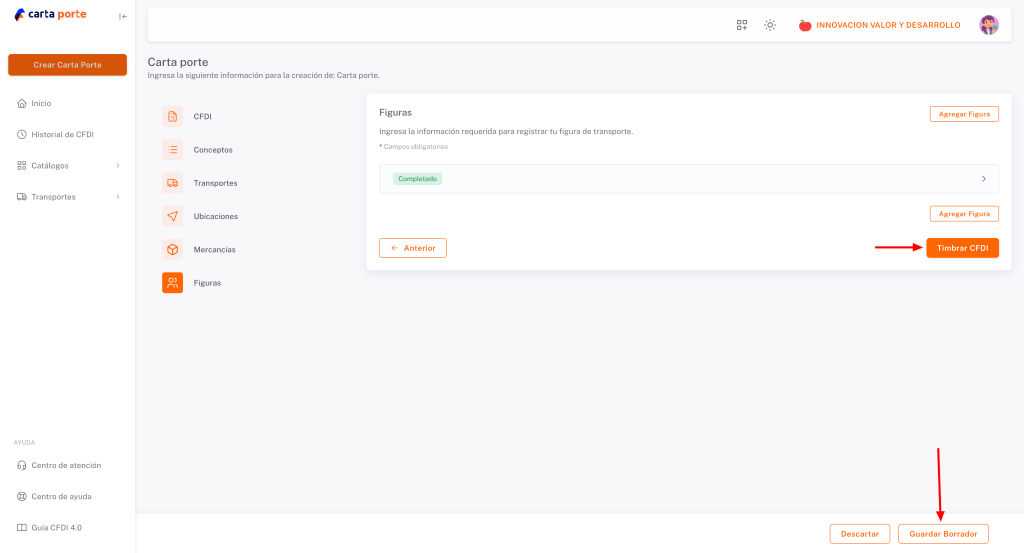Select Transportes in the sidebar menu

click(54, 197)
